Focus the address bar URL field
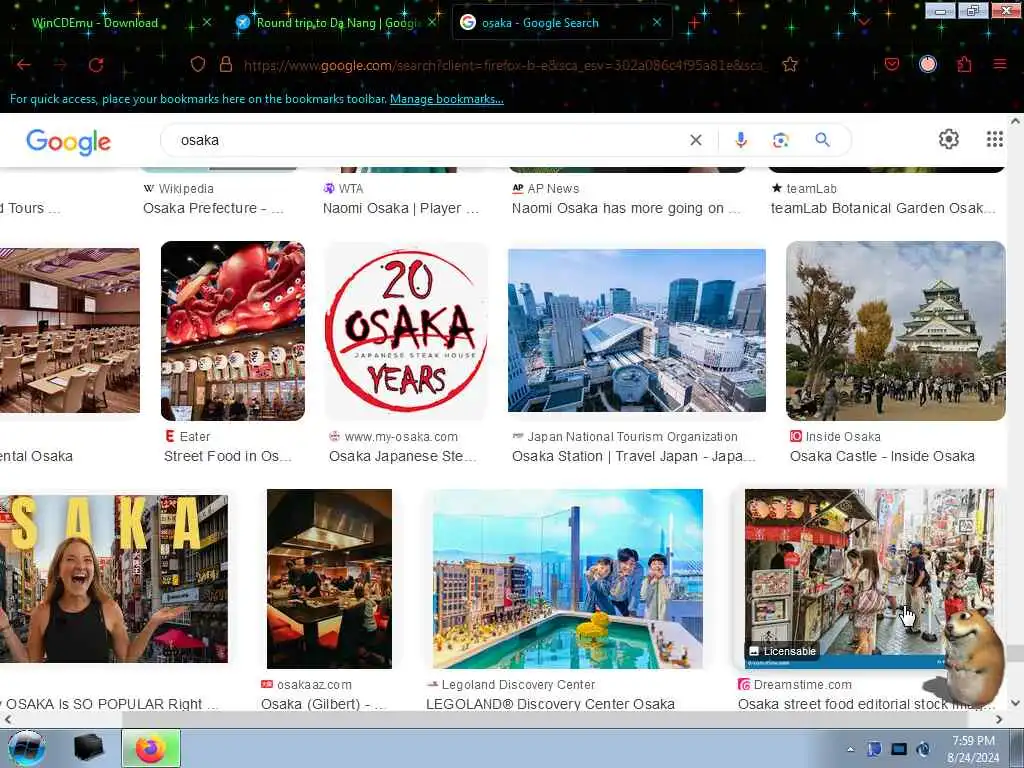The width and height of the screenshot is (1024, 768). click(503, 65)
